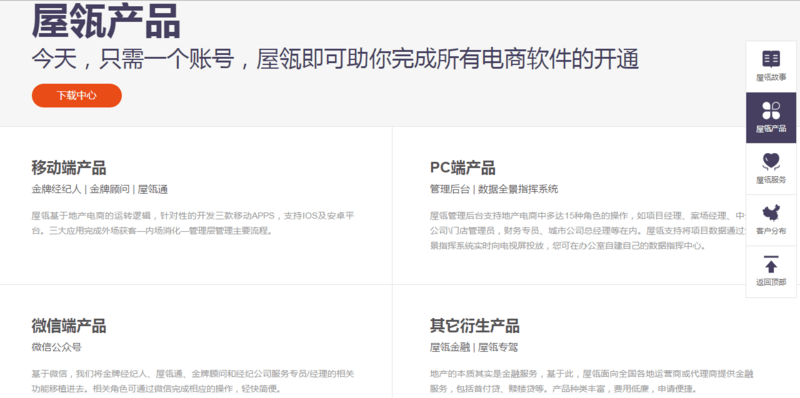
Task: Click the 屋瓴服务 sidebar label
Action: pos(771,180)
